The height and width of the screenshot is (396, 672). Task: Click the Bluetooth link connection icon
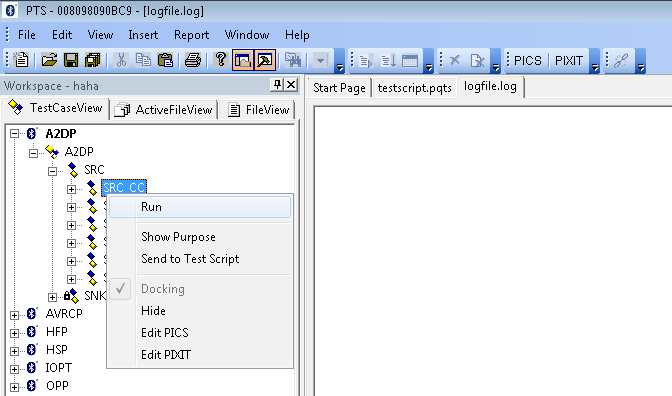pos(621,60)
